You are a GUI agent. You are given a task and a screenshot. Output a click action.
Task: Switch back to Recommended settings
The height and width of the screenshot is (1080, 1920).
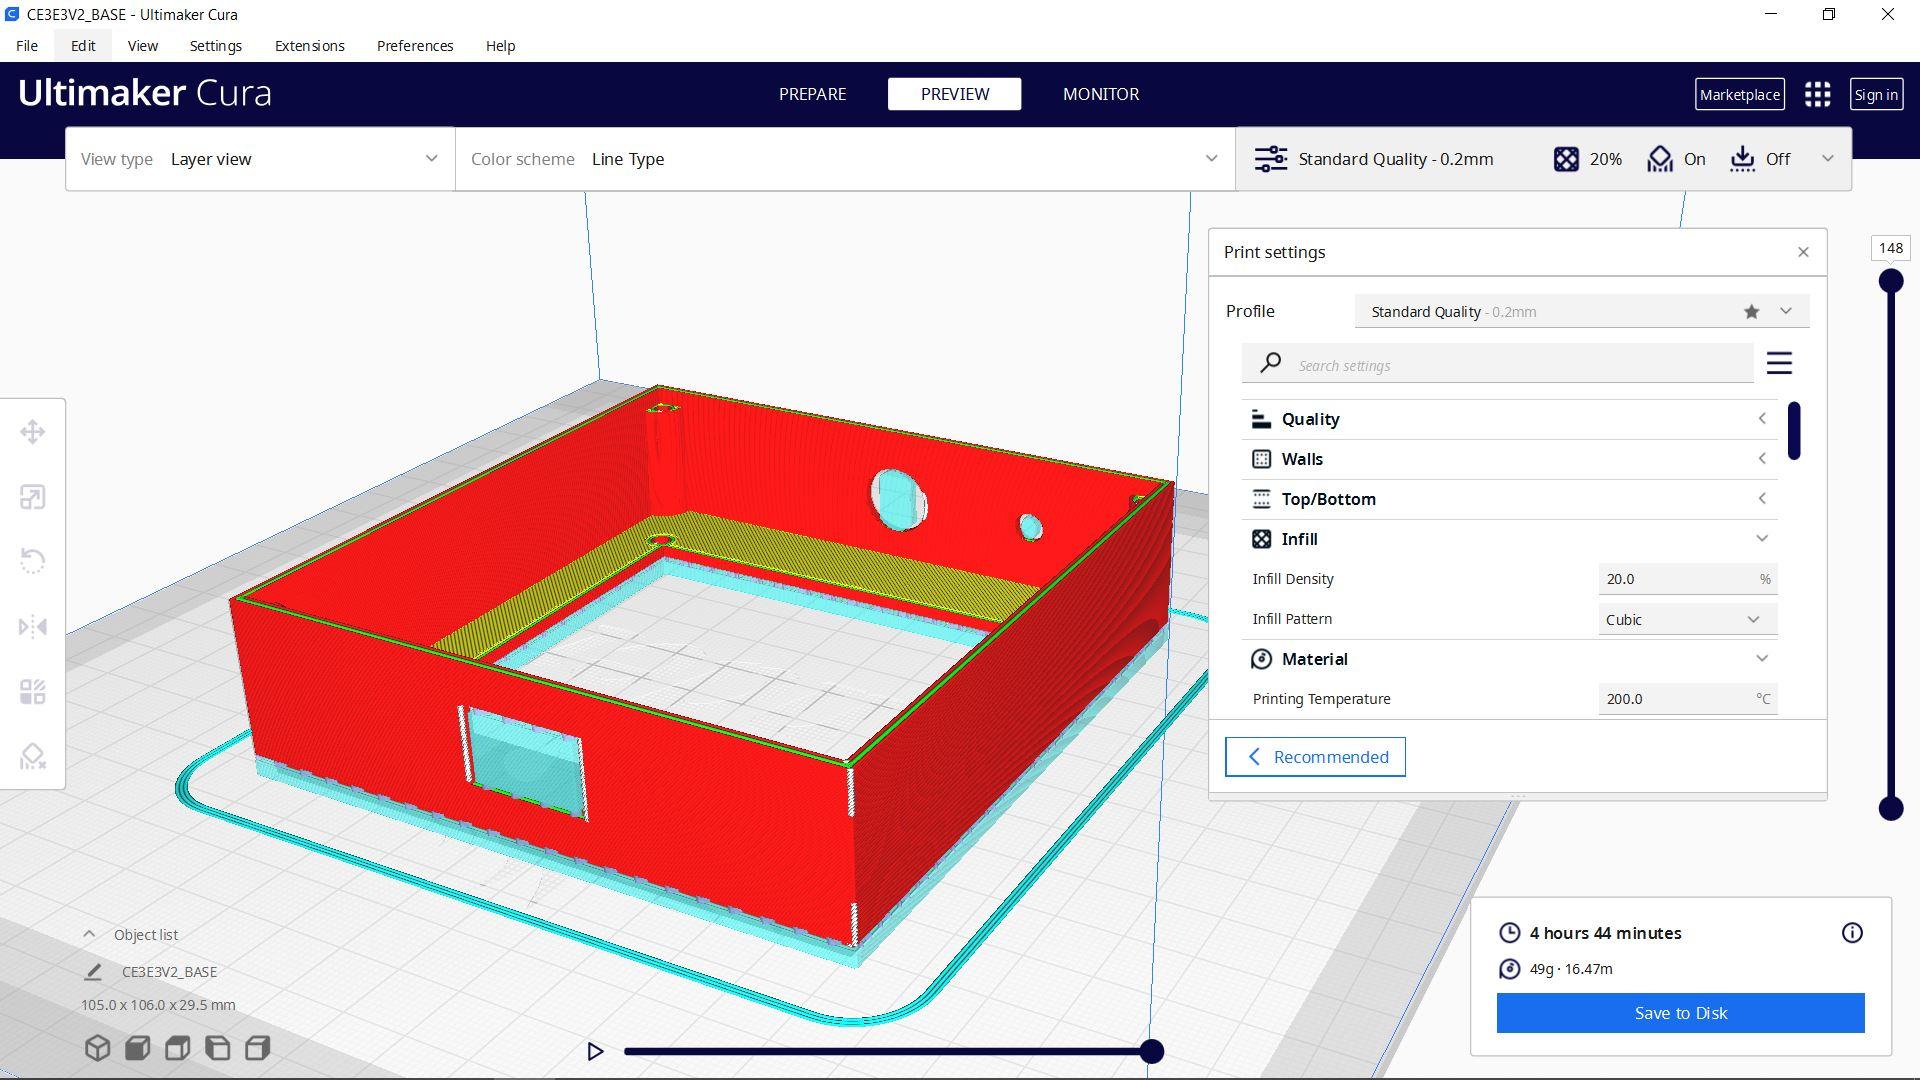1315,757
